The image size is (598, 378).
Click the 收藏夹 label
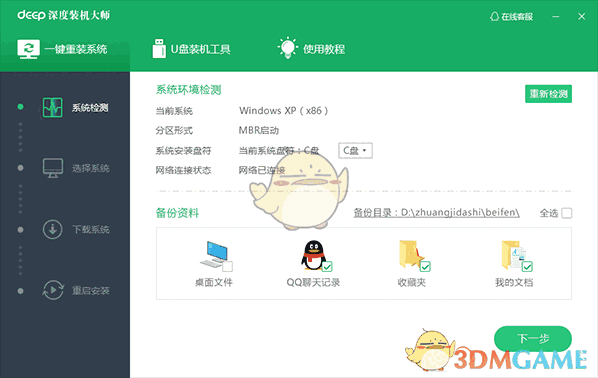(412, 282)
